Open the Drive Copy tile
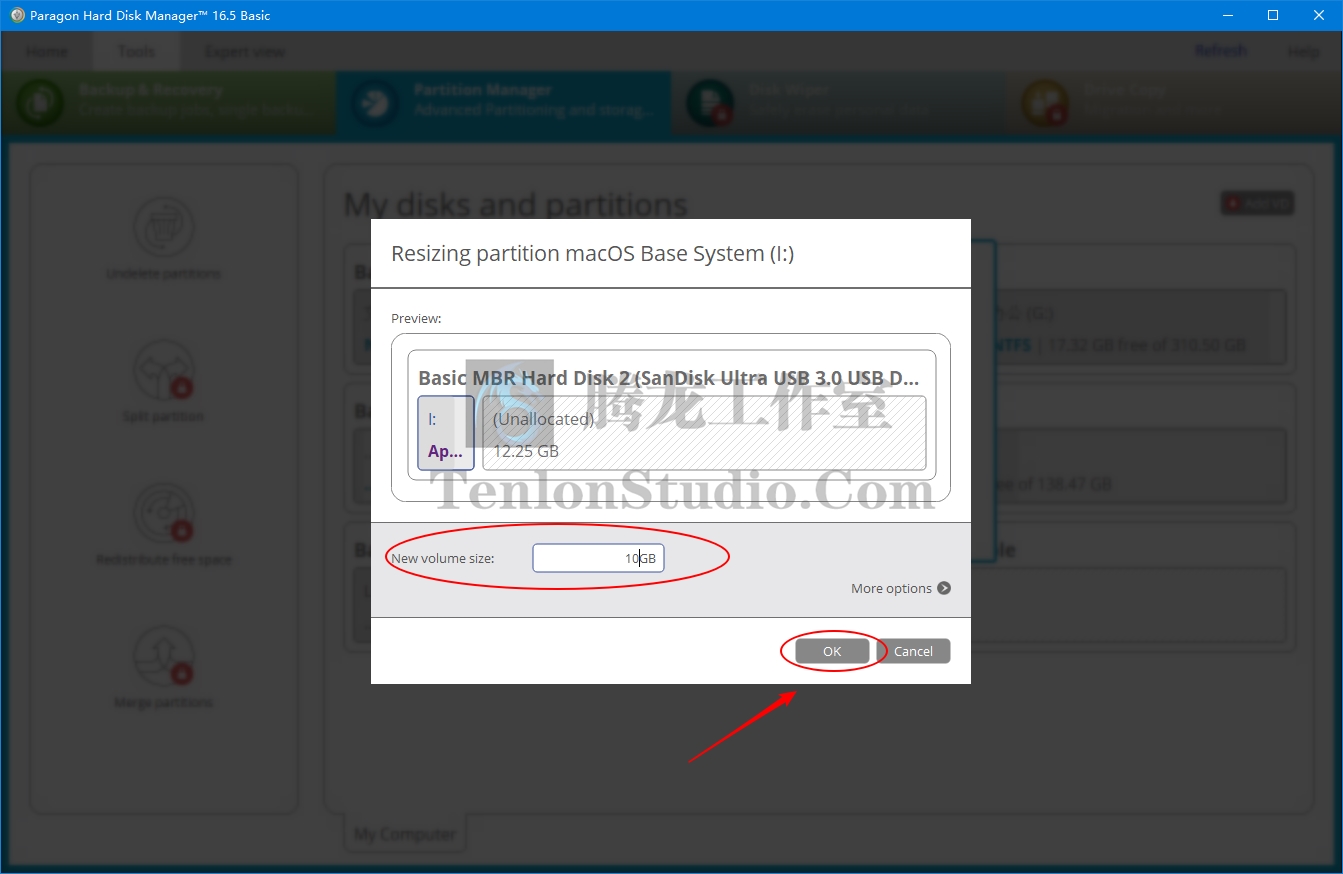This screenshot has width=1343, height=874. [x=1173, y=102]
